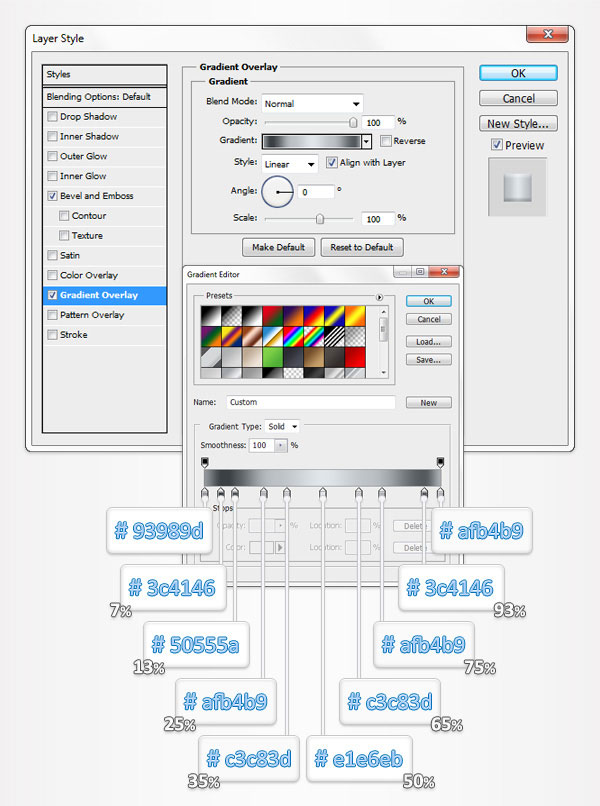Open Blending Options: Default
Screen dimensions: 600x806
tap(104, 97)
